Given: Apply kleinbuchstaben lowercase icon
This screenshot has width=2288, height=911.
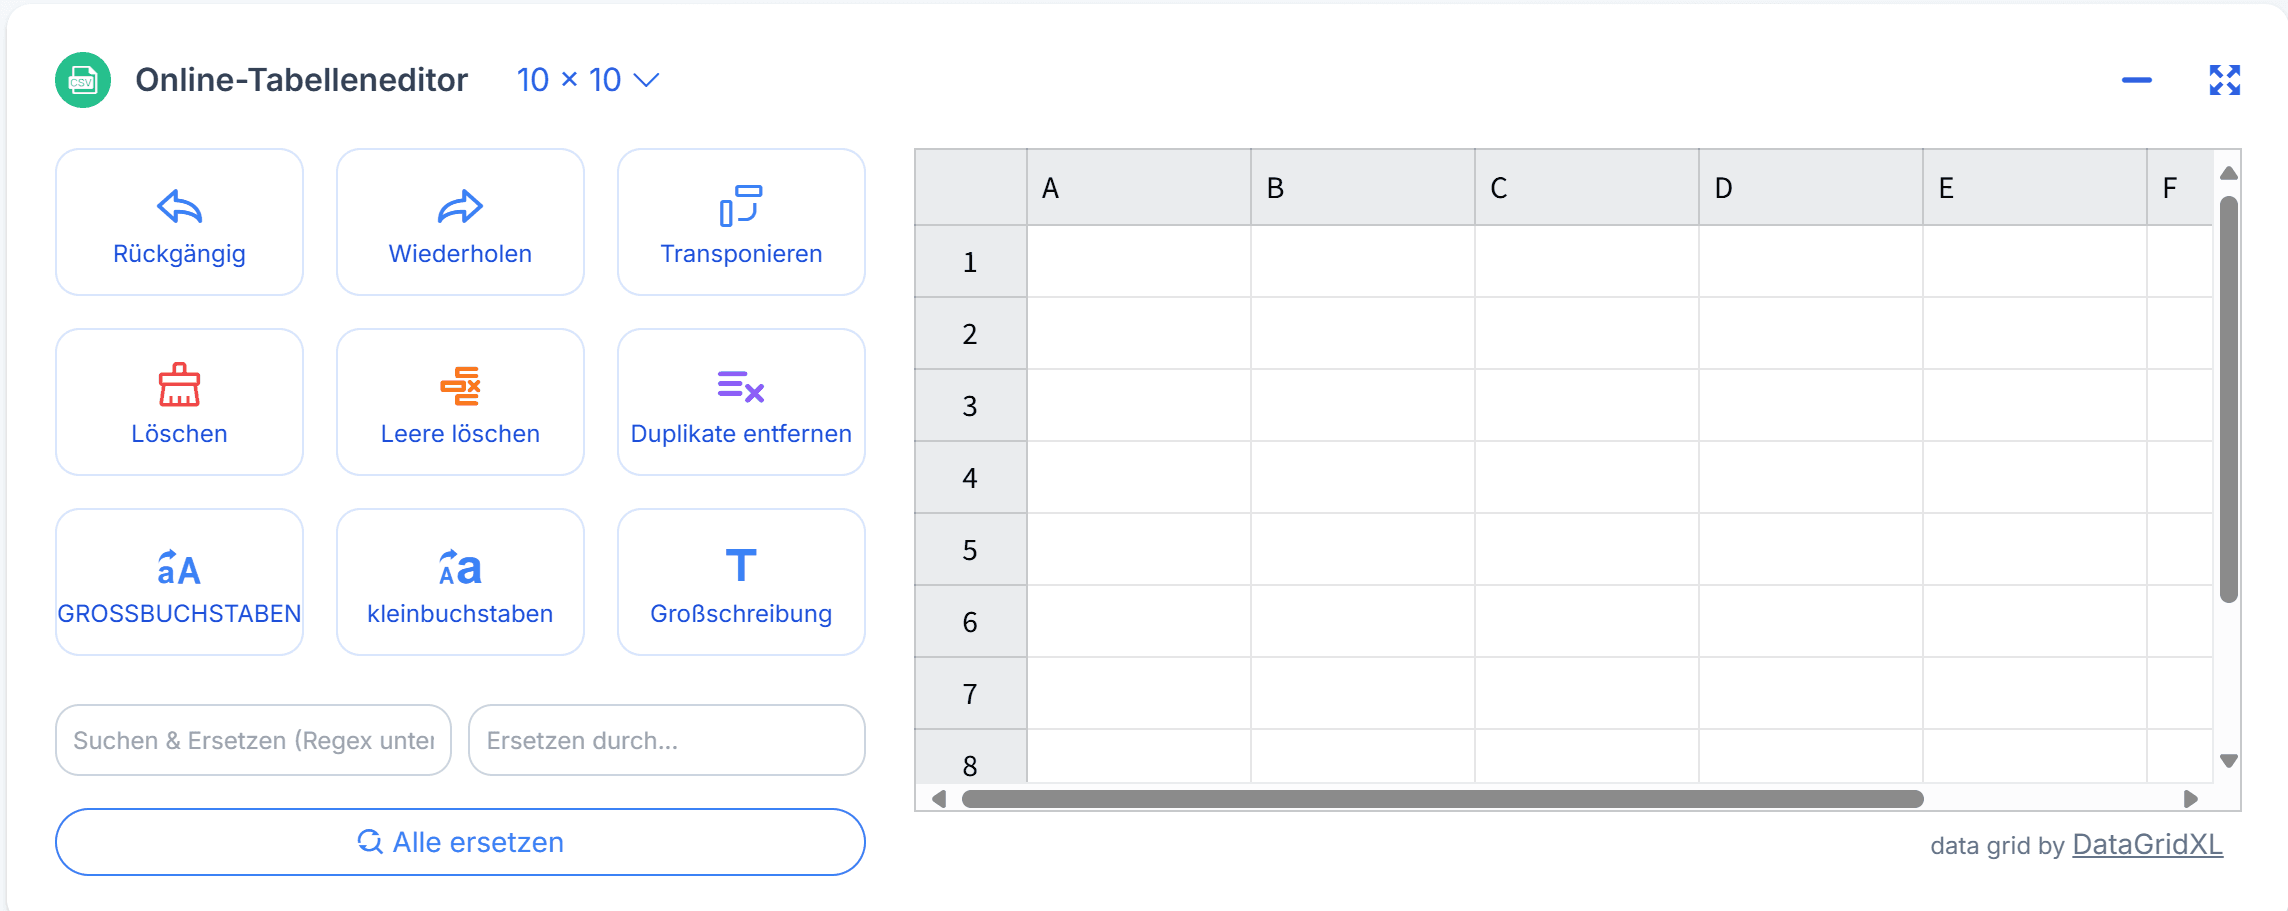Looking at the screenshot, I should [460, 567].
